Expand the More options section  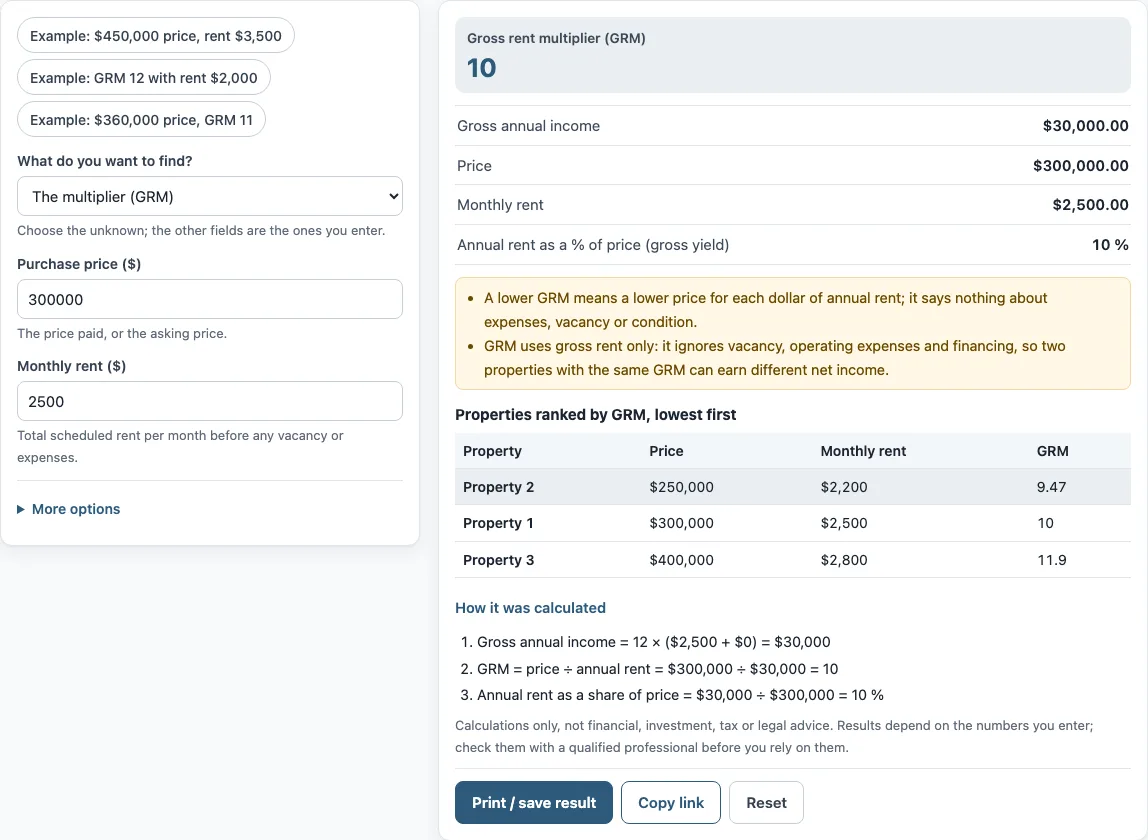pyautogui.click(x=69, y=509)
